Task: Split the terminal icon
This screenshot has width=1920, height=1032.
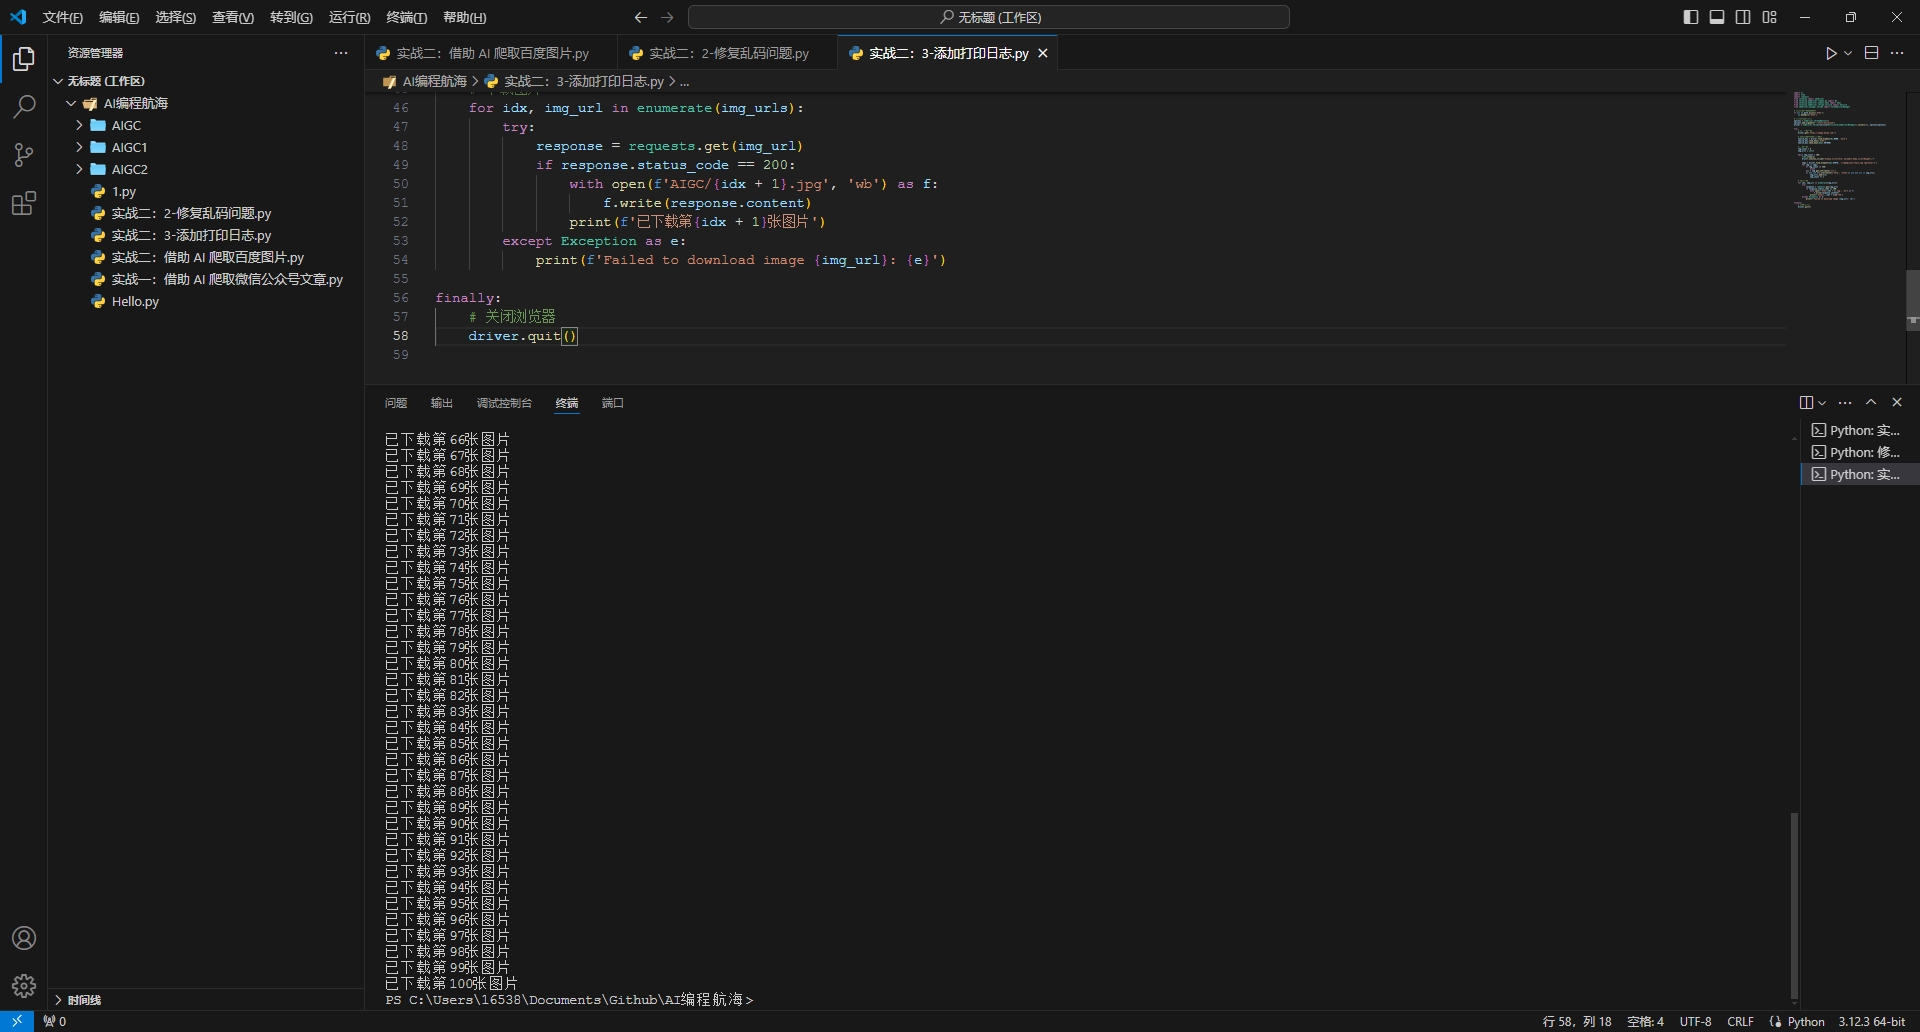Action: click(x=1806, y=402)
